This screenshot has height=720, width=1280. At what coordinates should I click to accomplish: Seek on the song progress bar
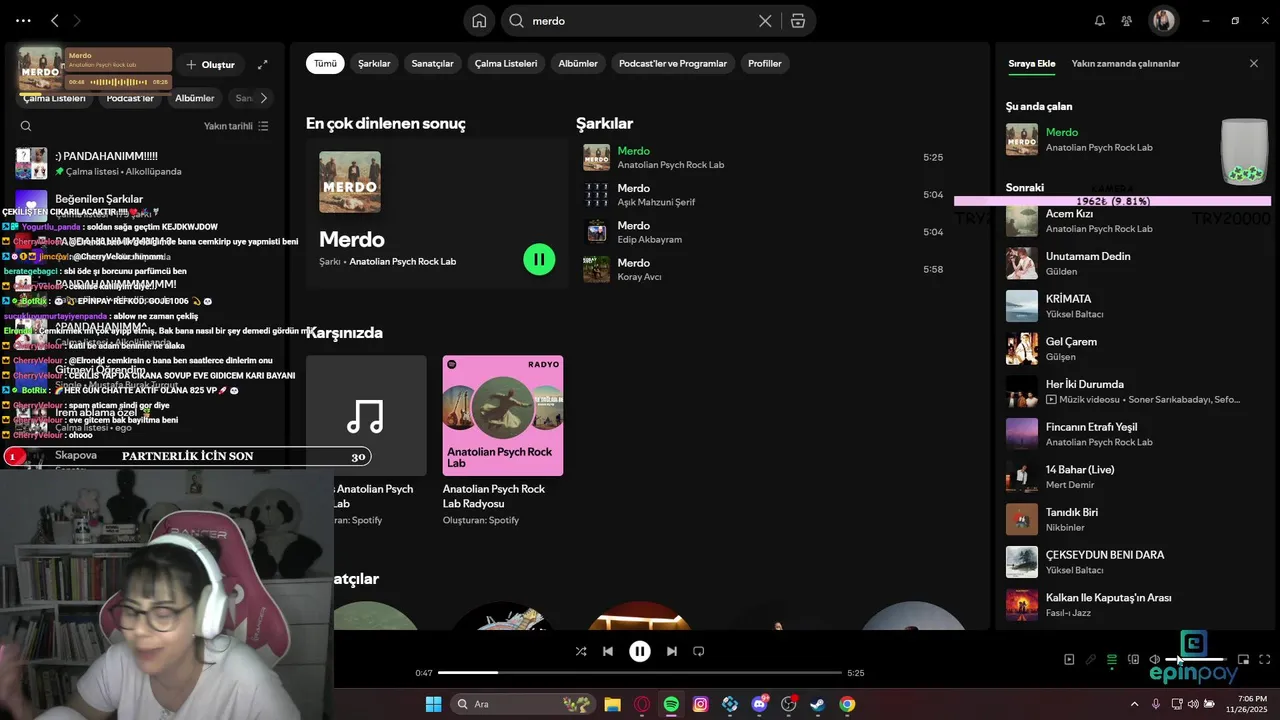tap(640, 673)
